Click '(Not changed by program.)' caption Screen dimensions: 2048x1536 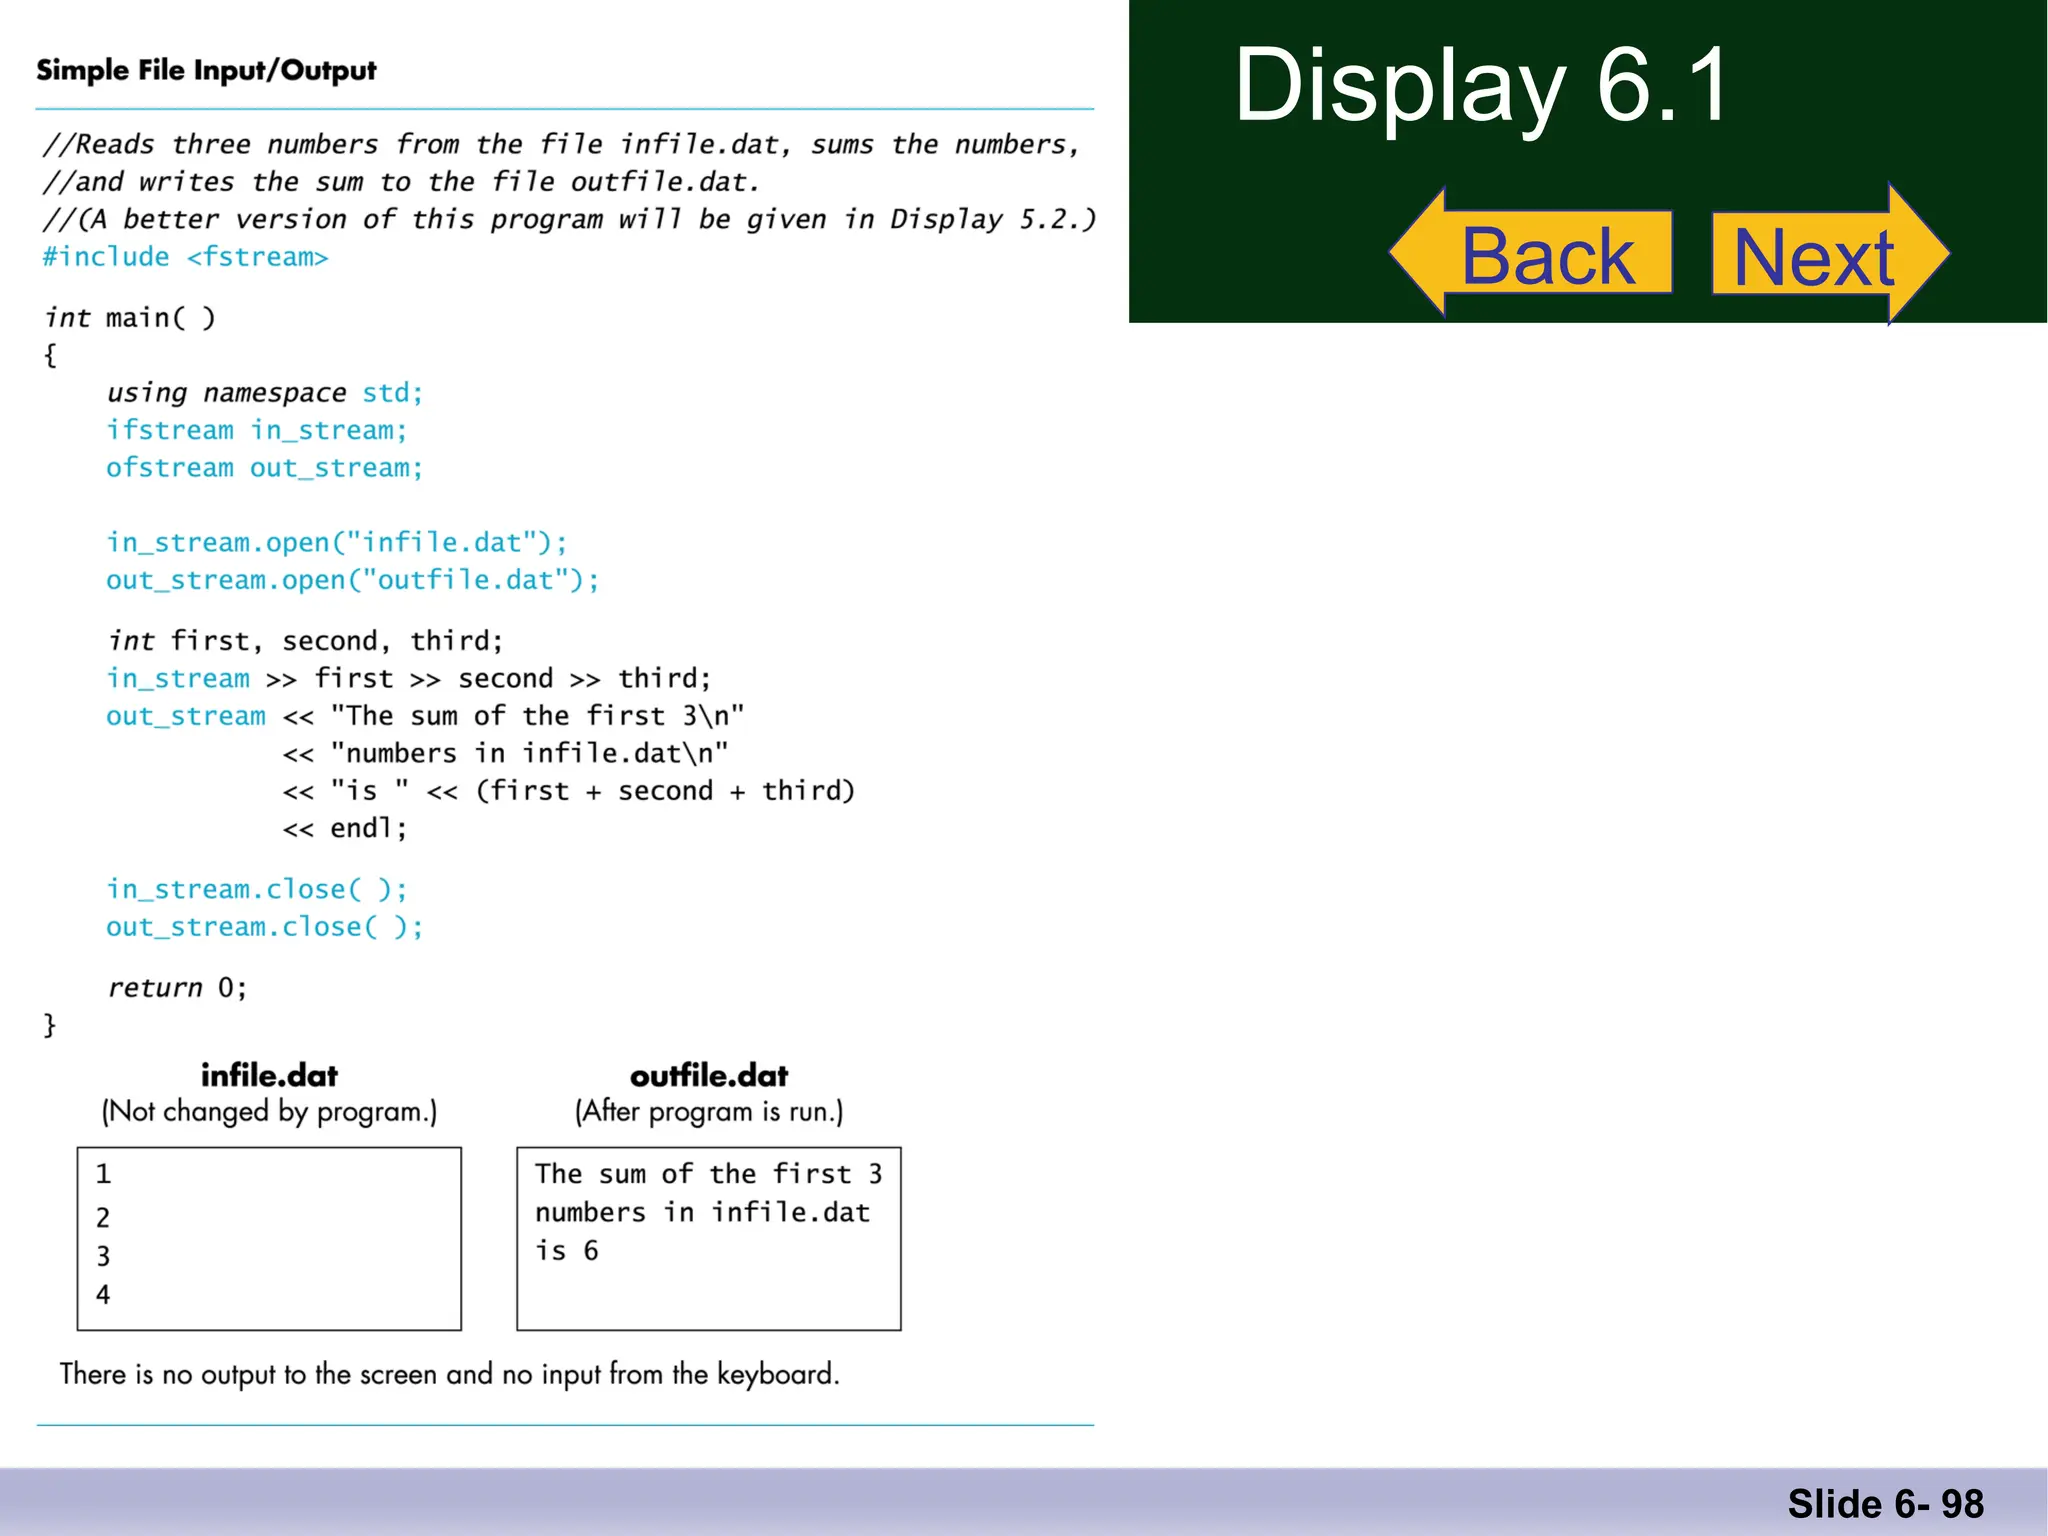(269, 1112)
